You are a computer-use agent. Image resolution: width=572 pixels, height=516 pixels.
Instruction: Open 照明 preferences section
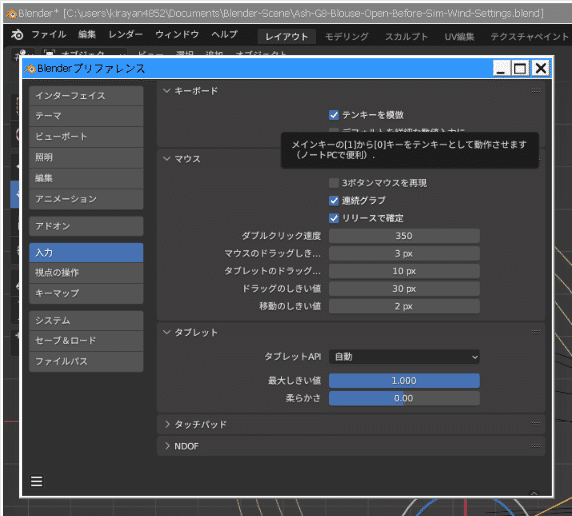click(86, 158)
